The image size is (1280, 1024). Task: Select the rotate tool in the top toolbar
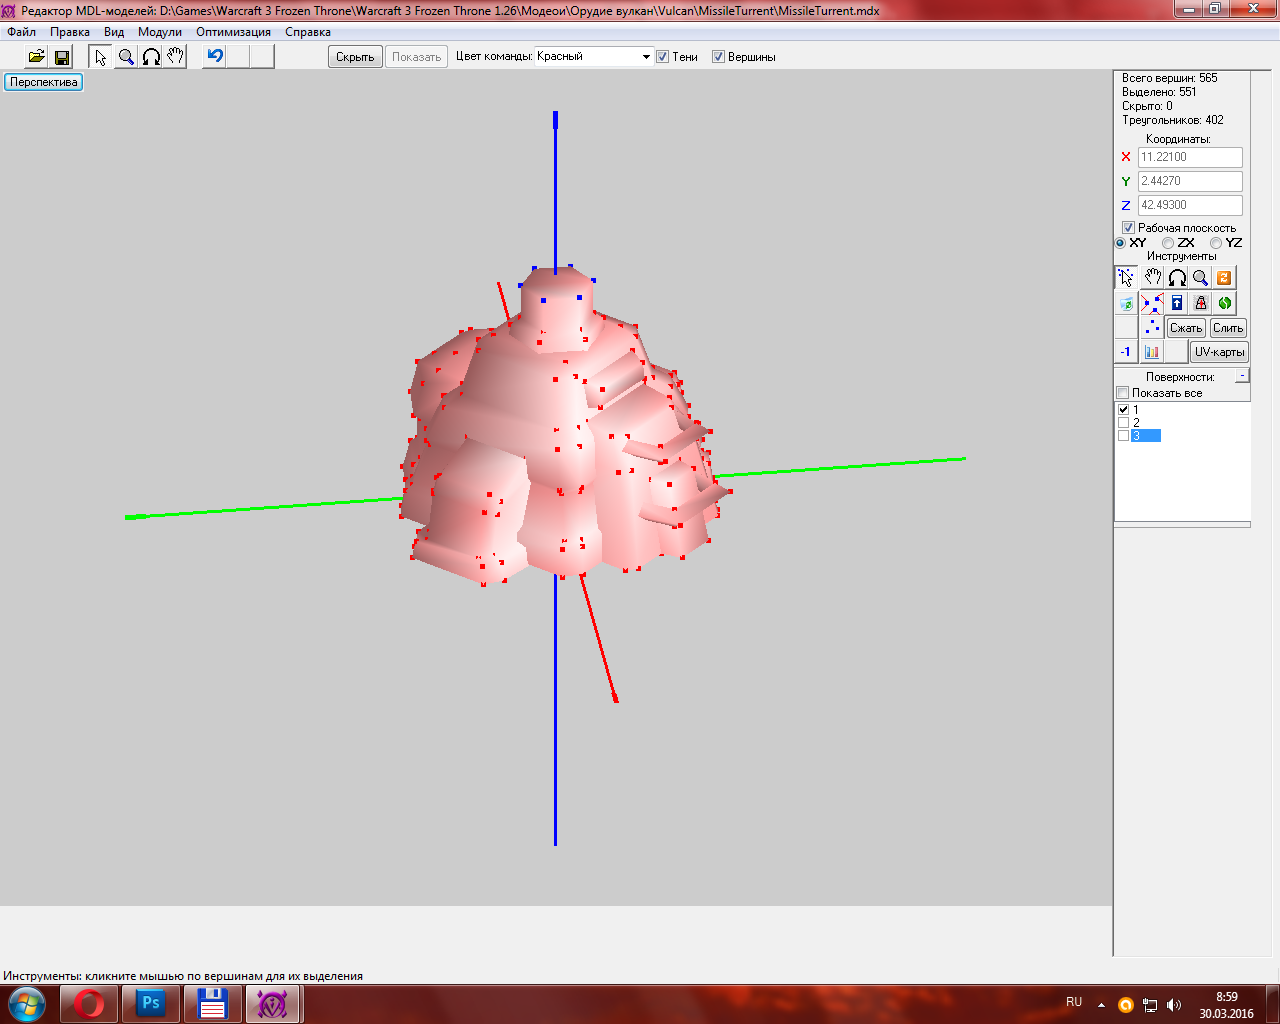click(151, 57)
